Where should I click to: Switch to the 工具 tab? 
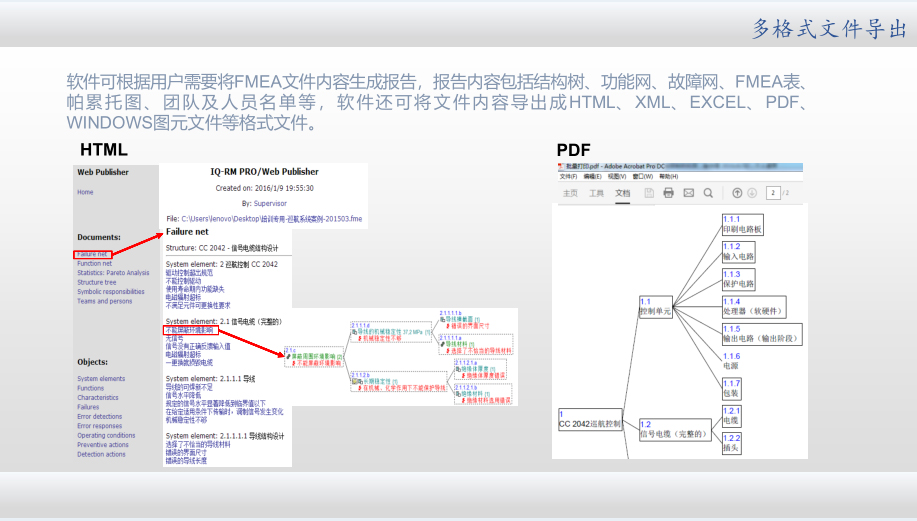(x=596, y=193)
